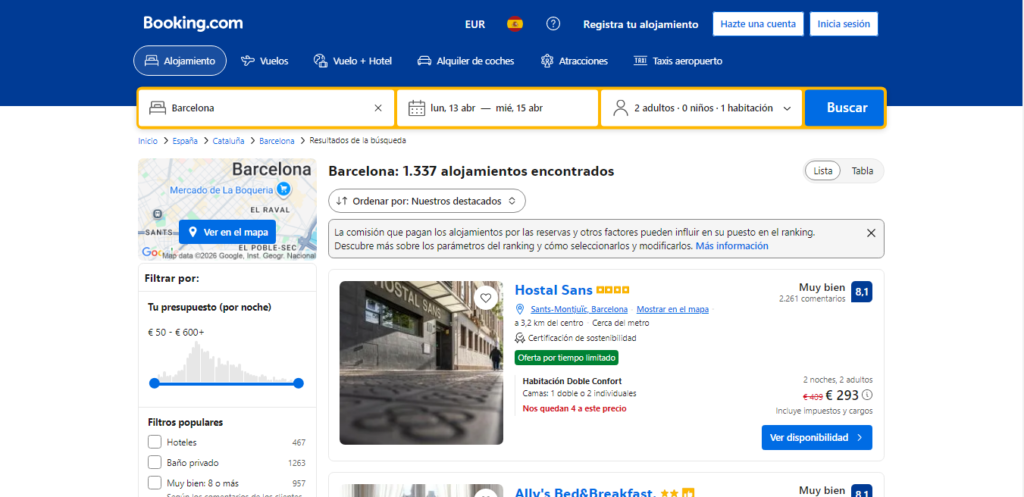Save Hostal Sans with heart icon
Image resolution: width=1024 pixels, height=497 pixels.
click(486, 298)
